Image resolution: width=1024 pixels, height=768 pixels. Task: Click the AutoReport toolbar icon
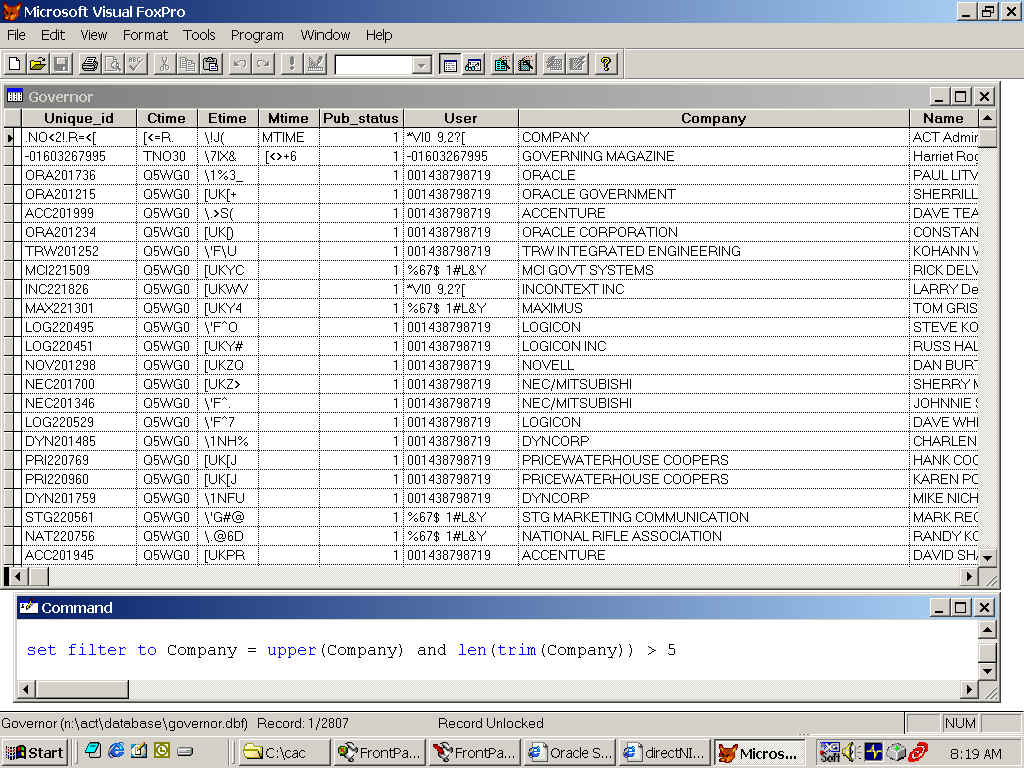[x=577, y=64]
